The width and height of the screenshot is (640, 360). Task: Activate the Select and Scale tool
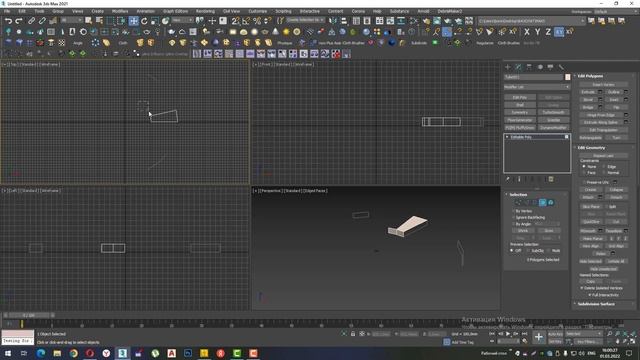coord(155,21)
